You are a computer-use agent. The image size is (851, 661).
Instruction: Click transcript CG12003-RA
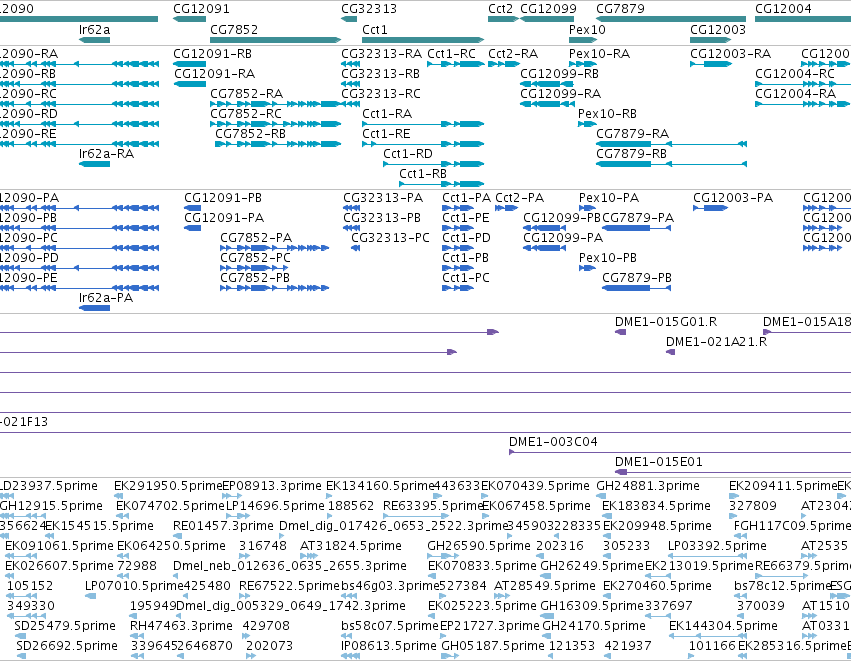pos(711,64)
